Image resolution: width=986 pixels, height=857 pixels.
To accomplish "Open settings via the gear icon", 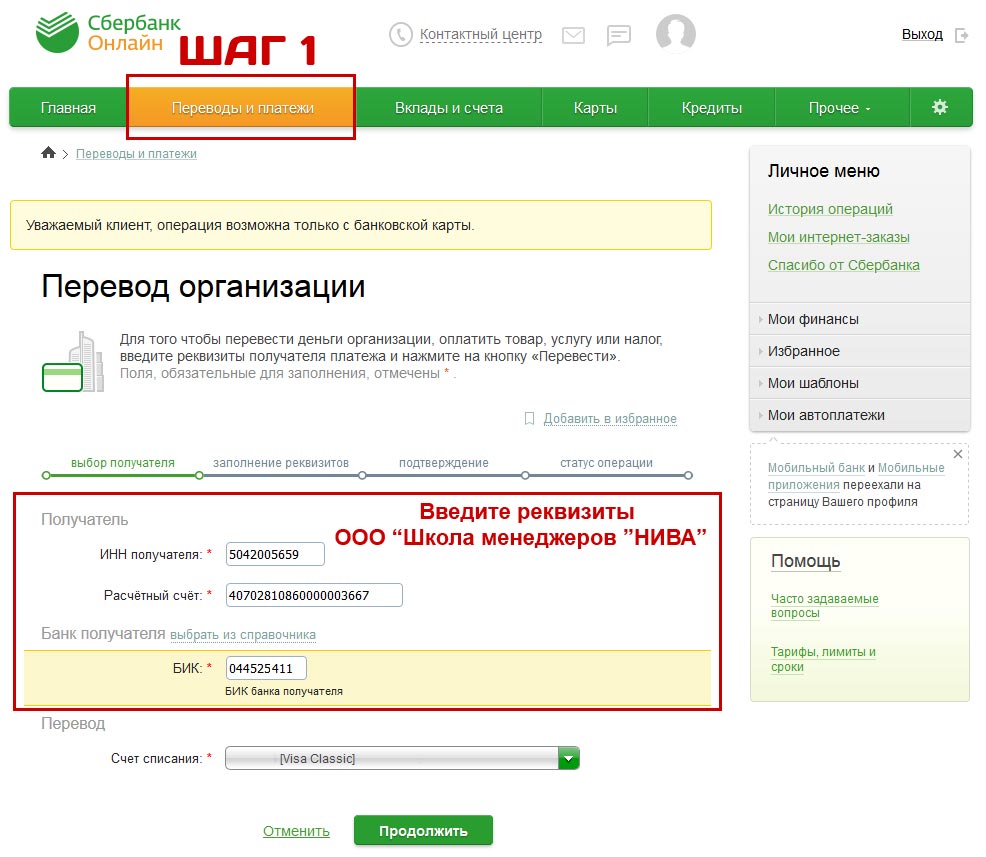I will [939, 107].
